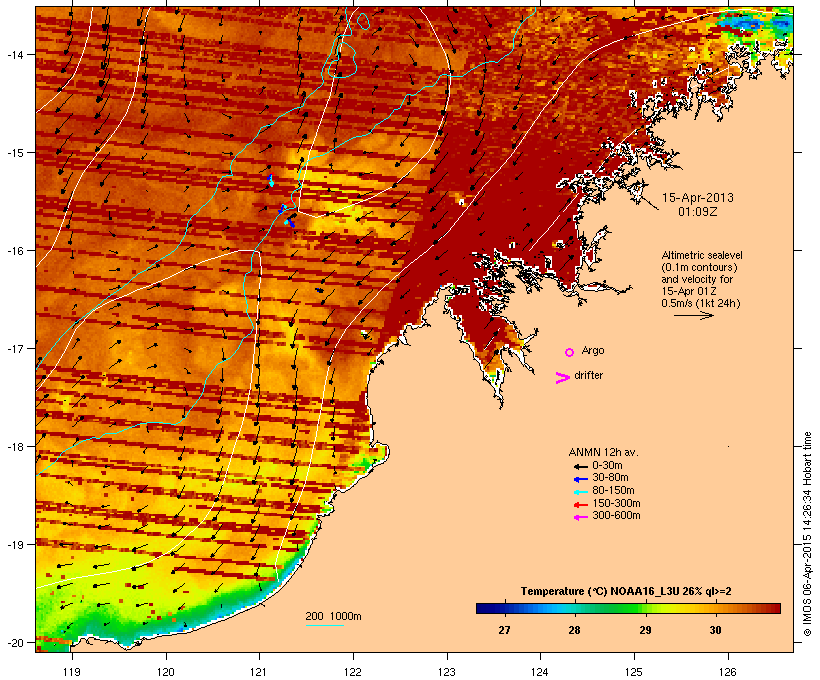Click the dark red end of temperature color bar

point(775,608)
